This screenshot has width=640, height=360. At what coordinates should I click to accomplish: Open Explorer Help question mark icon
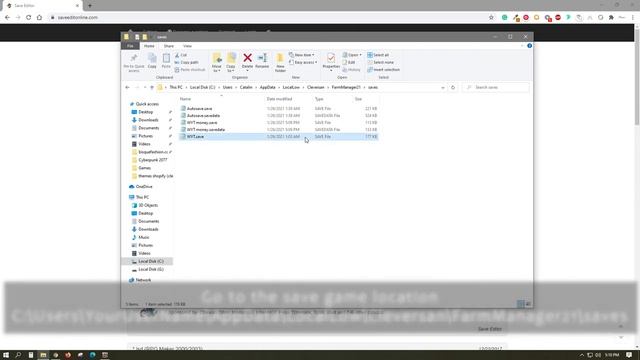(529, 46)
